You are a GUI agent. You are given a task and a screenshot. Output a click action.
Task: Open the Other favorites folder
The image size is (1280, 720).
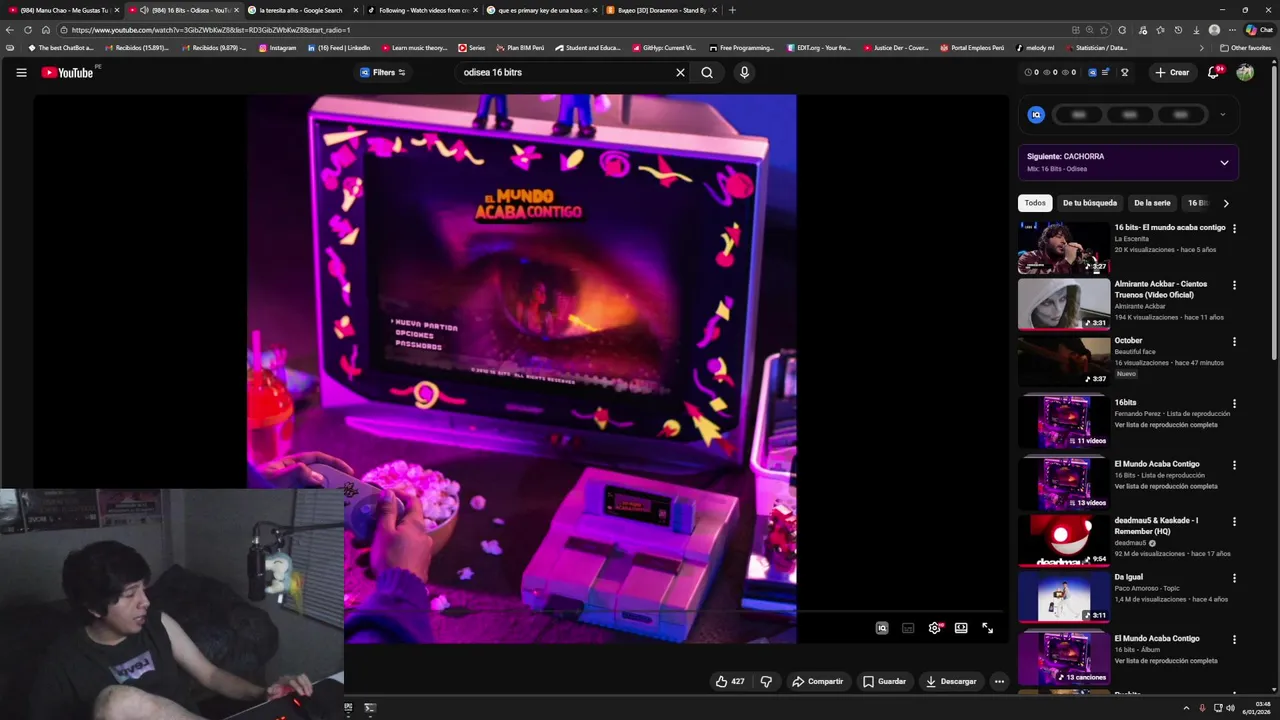point(1245,48)
